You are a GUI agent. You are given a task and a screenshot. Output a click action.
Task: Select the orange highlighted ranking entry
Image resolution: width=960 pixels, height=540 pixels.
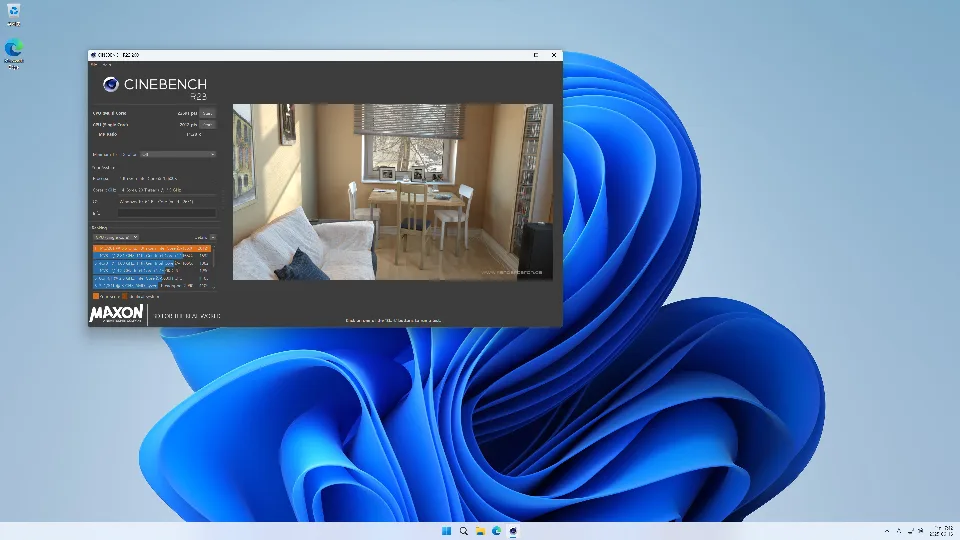[x=150, y=248]
